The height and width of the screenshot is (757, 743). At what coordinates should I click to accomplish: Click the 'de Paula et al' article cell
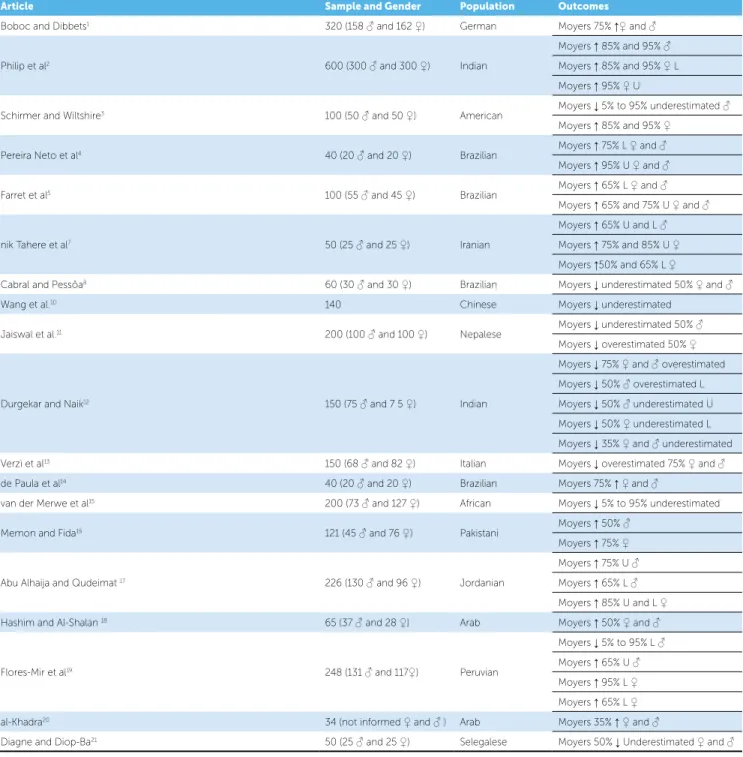tap(34, 483)
